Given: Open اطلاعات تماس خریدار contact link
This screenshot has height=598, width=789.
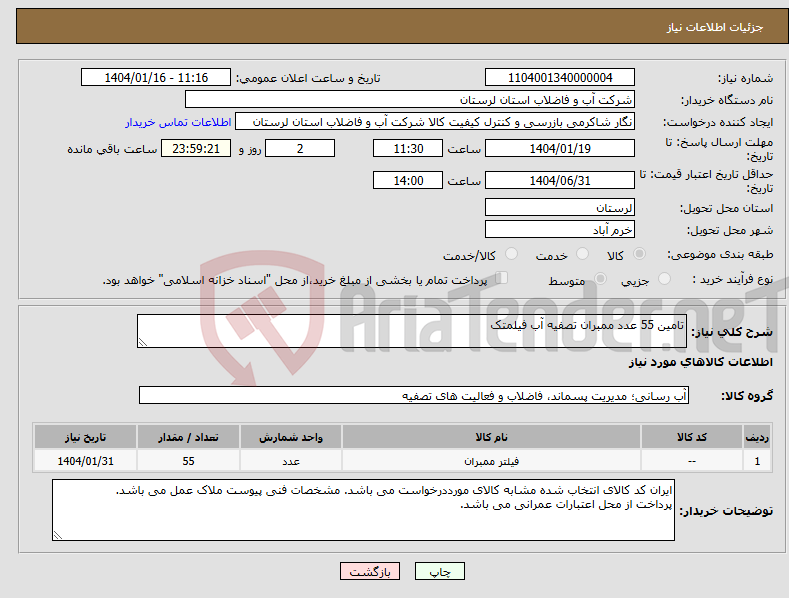Looking at the screenshot, I should [178, 122].
